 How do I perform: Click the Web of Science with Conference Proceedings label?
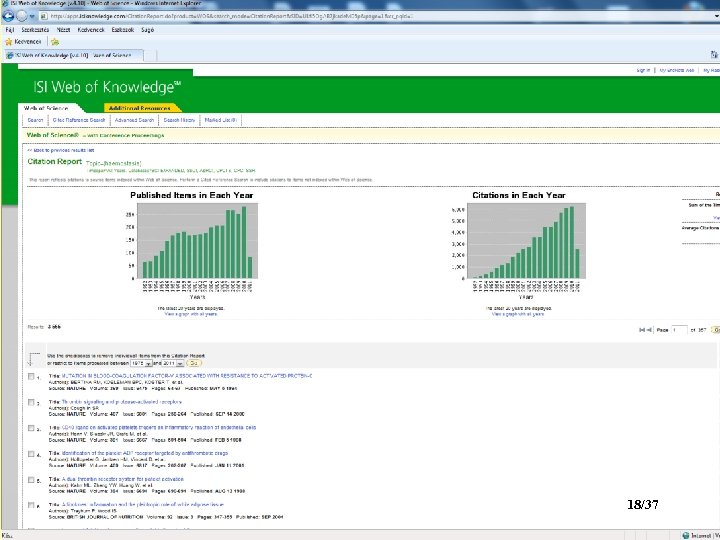(95, 135)
